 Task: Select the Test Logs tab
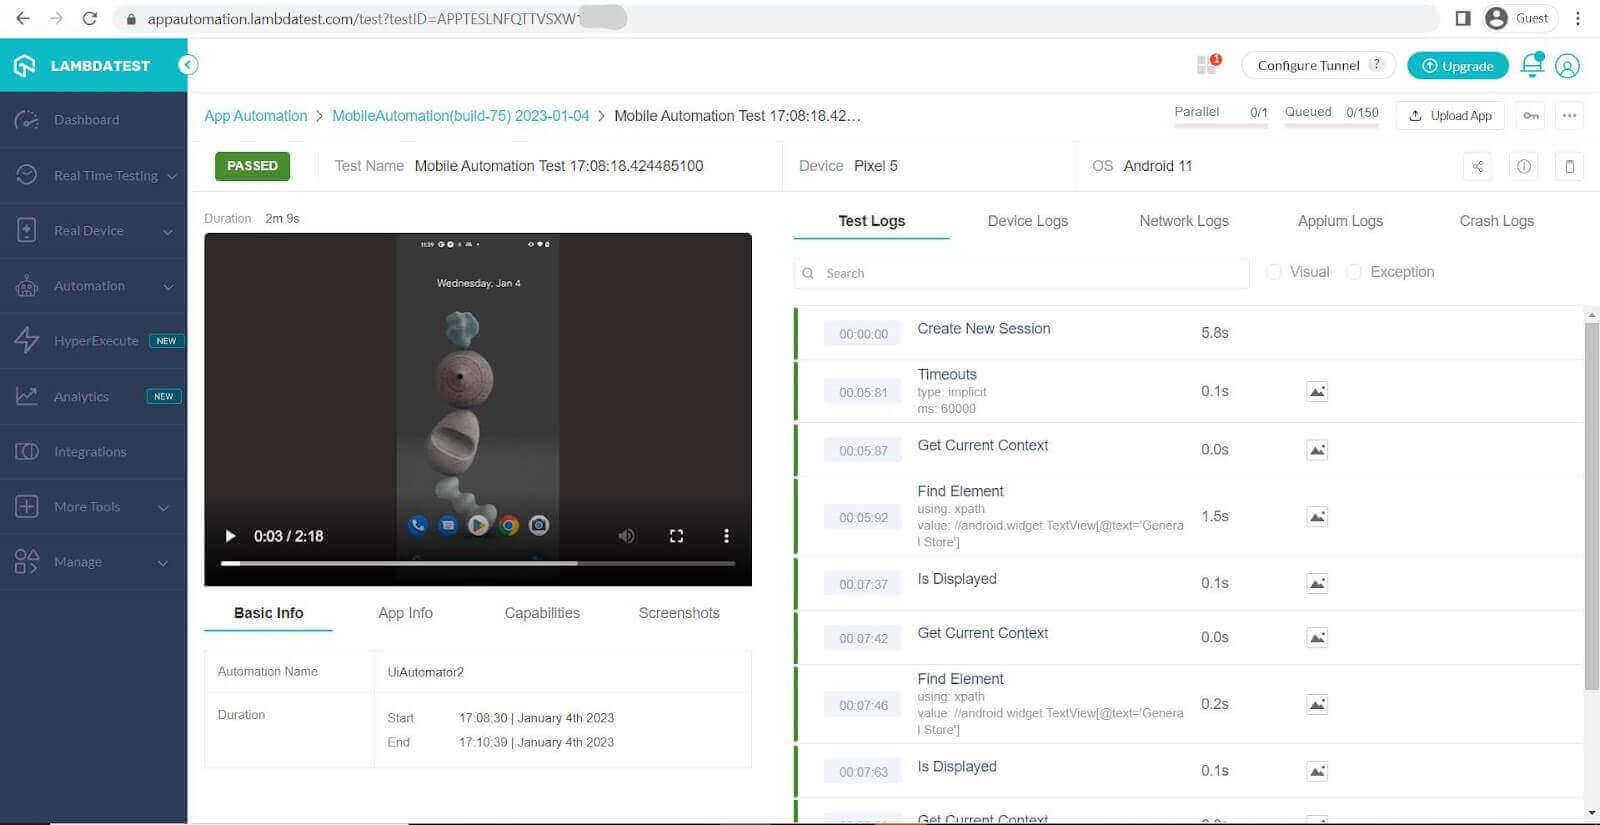point(871,221)
